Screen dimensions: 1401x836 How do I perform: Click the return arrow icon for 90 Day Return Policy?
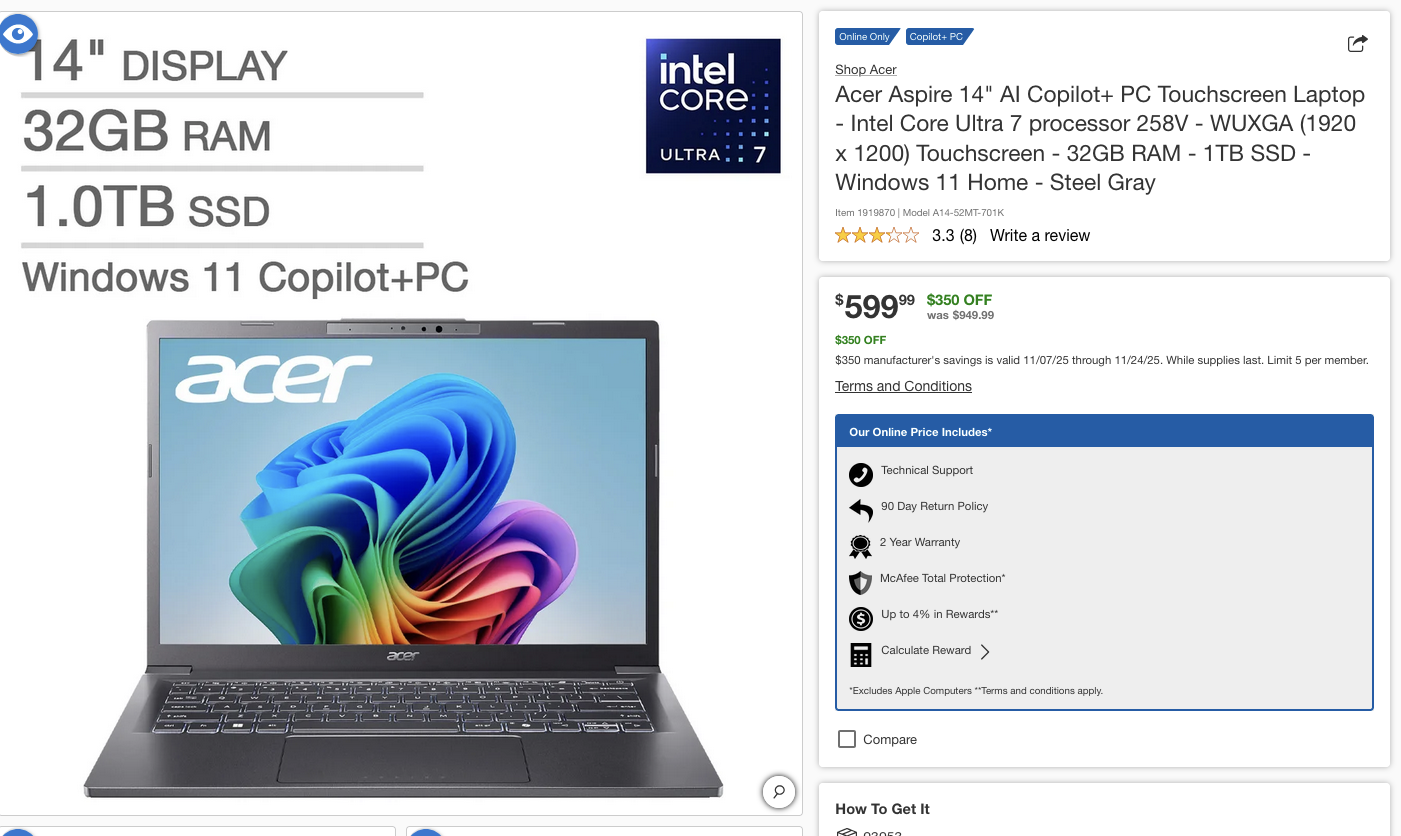click(860, 510)
